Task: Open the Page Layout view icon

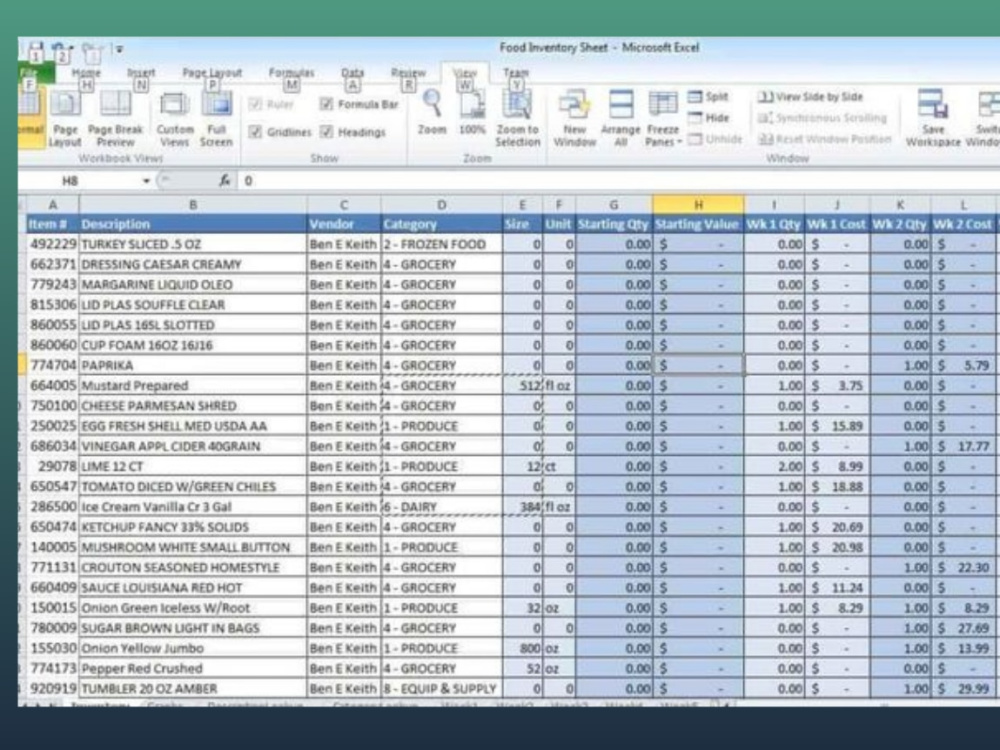Action: (65, 119)
